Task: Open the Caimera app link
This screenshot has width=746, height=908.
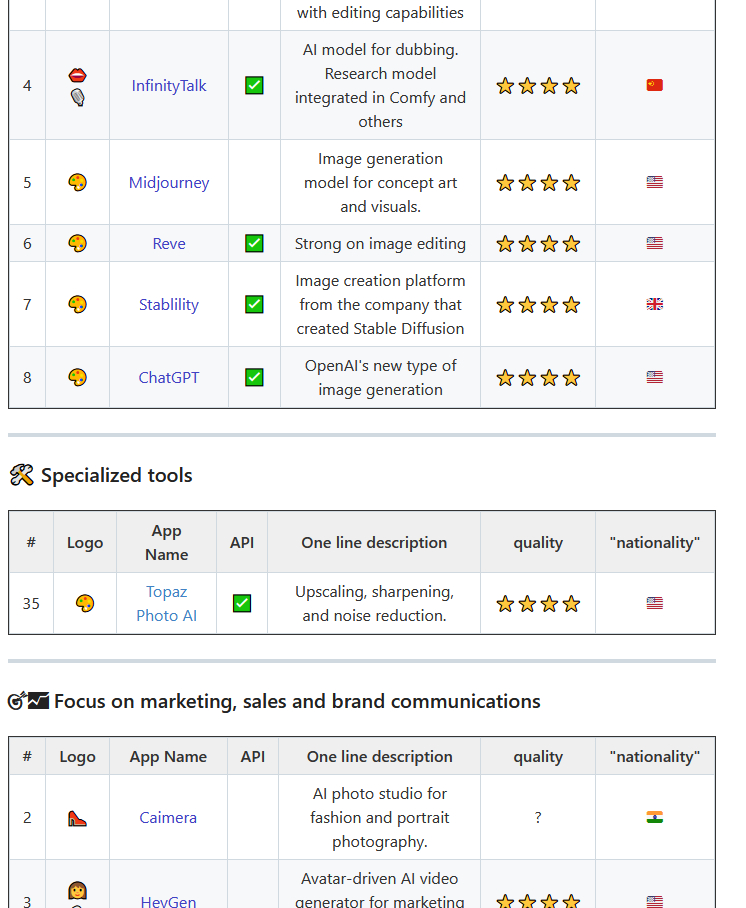Action: coord(168,818)
